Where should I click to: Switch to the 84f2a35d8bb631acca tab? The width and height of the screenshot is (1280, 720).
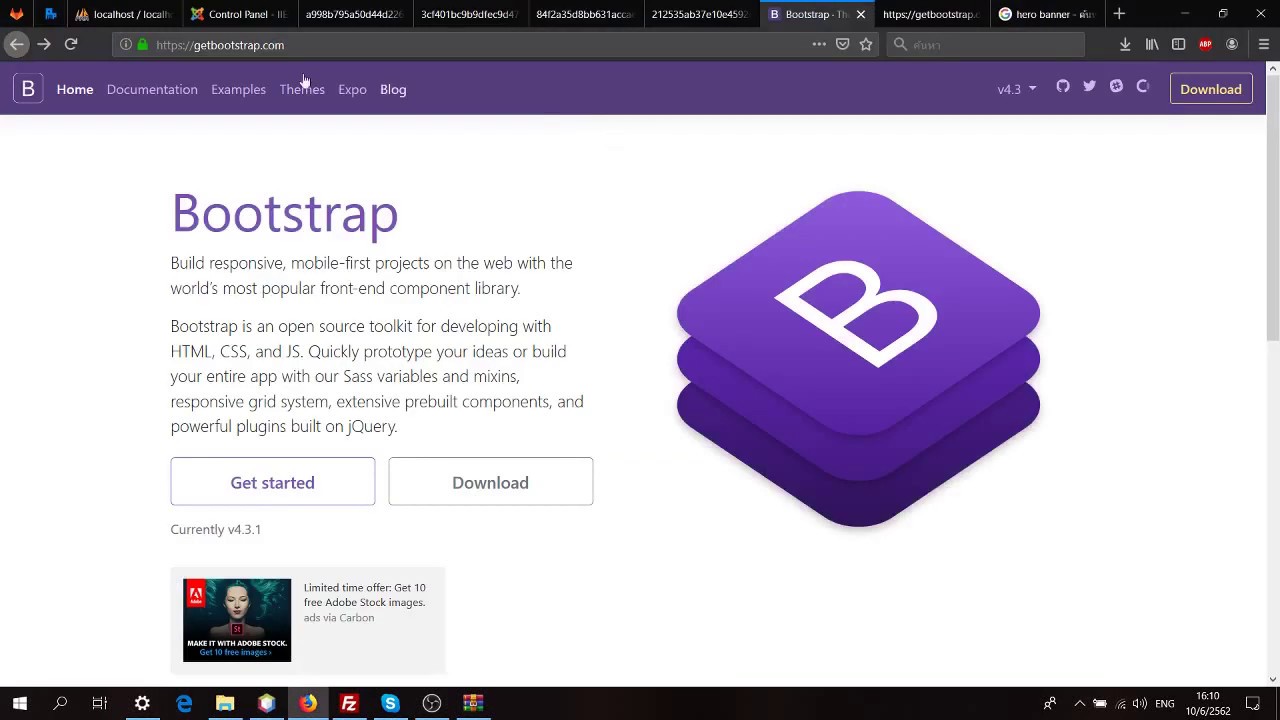[x=585, y=14]
